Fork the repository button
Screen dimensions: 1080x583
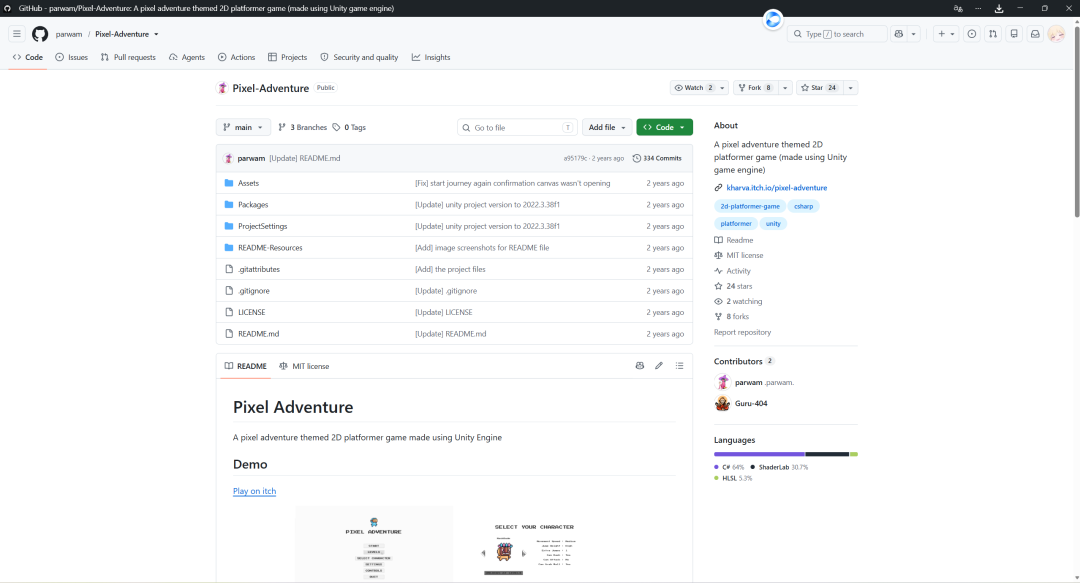click(x=756, y=88)
